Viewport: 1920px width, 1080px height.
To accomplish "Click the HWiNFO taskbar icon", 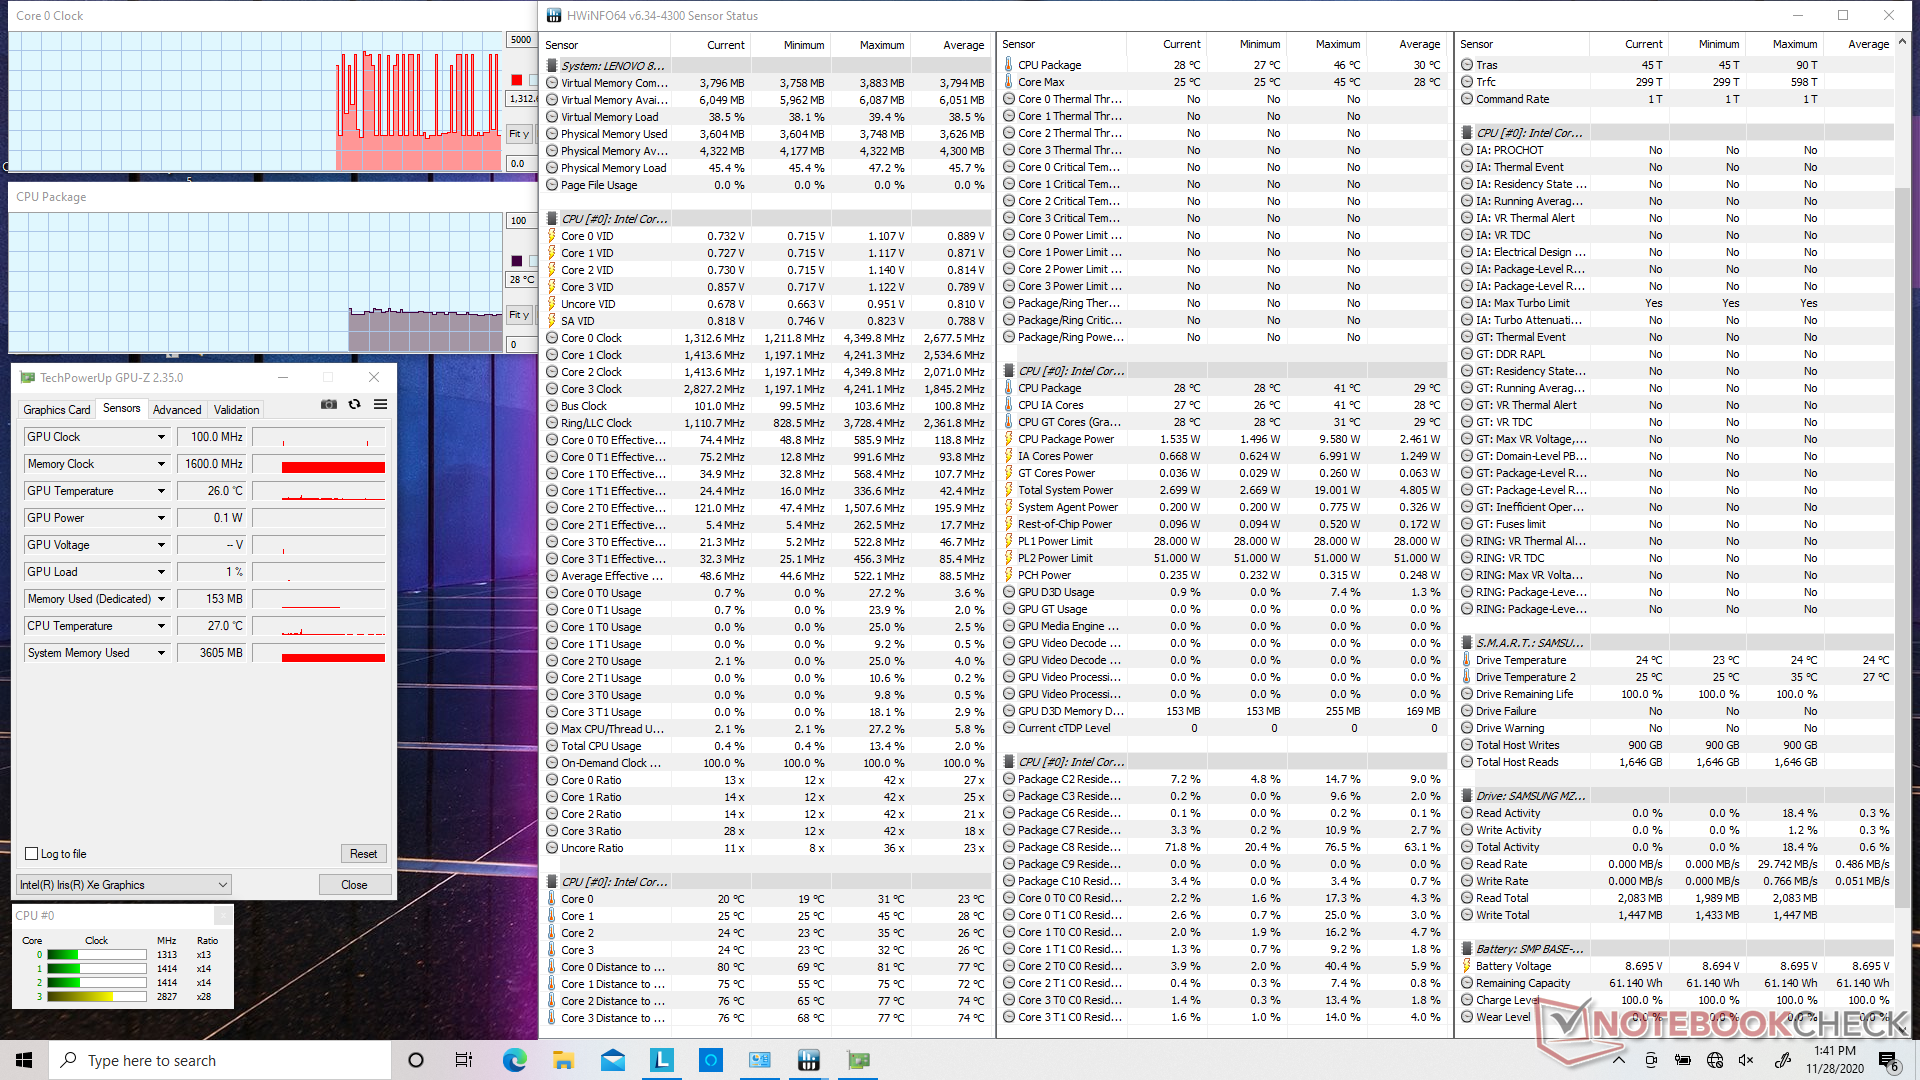I will (809, 1060).
